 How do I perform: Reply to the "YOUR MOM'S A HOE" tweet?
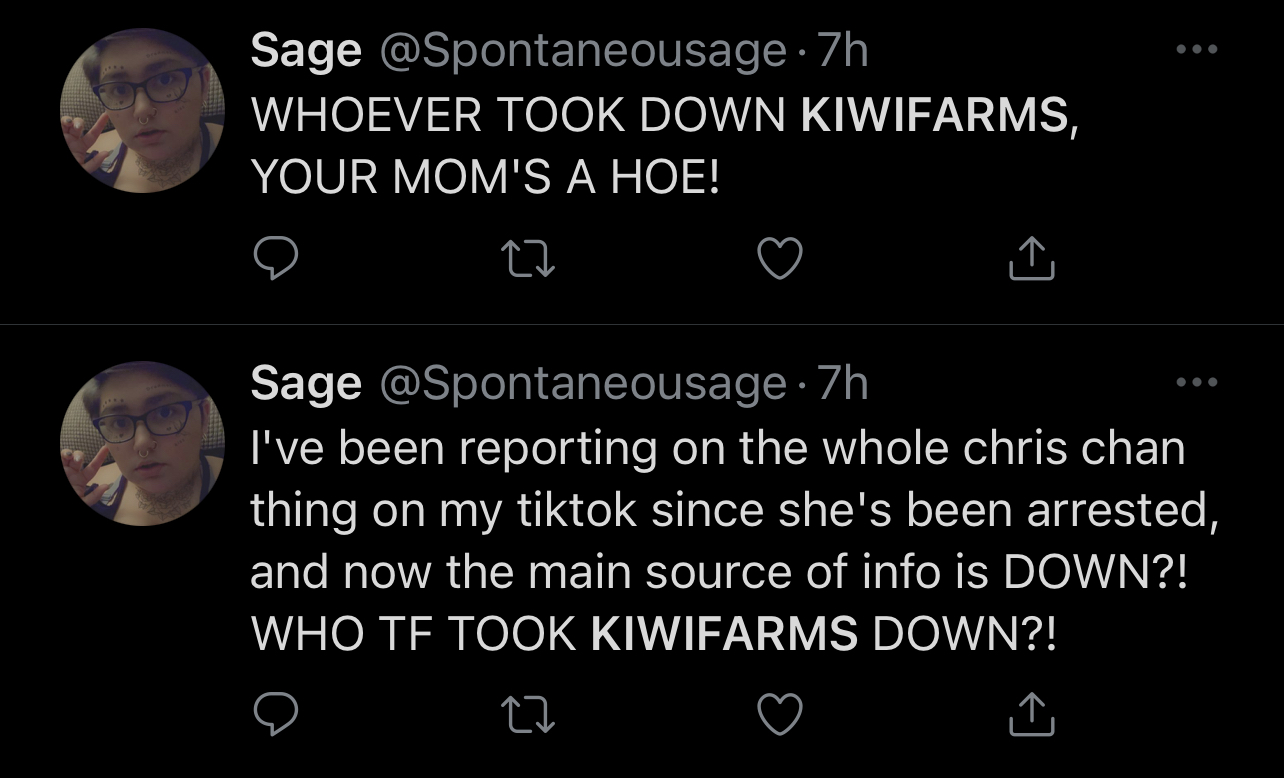coord(274,261)
